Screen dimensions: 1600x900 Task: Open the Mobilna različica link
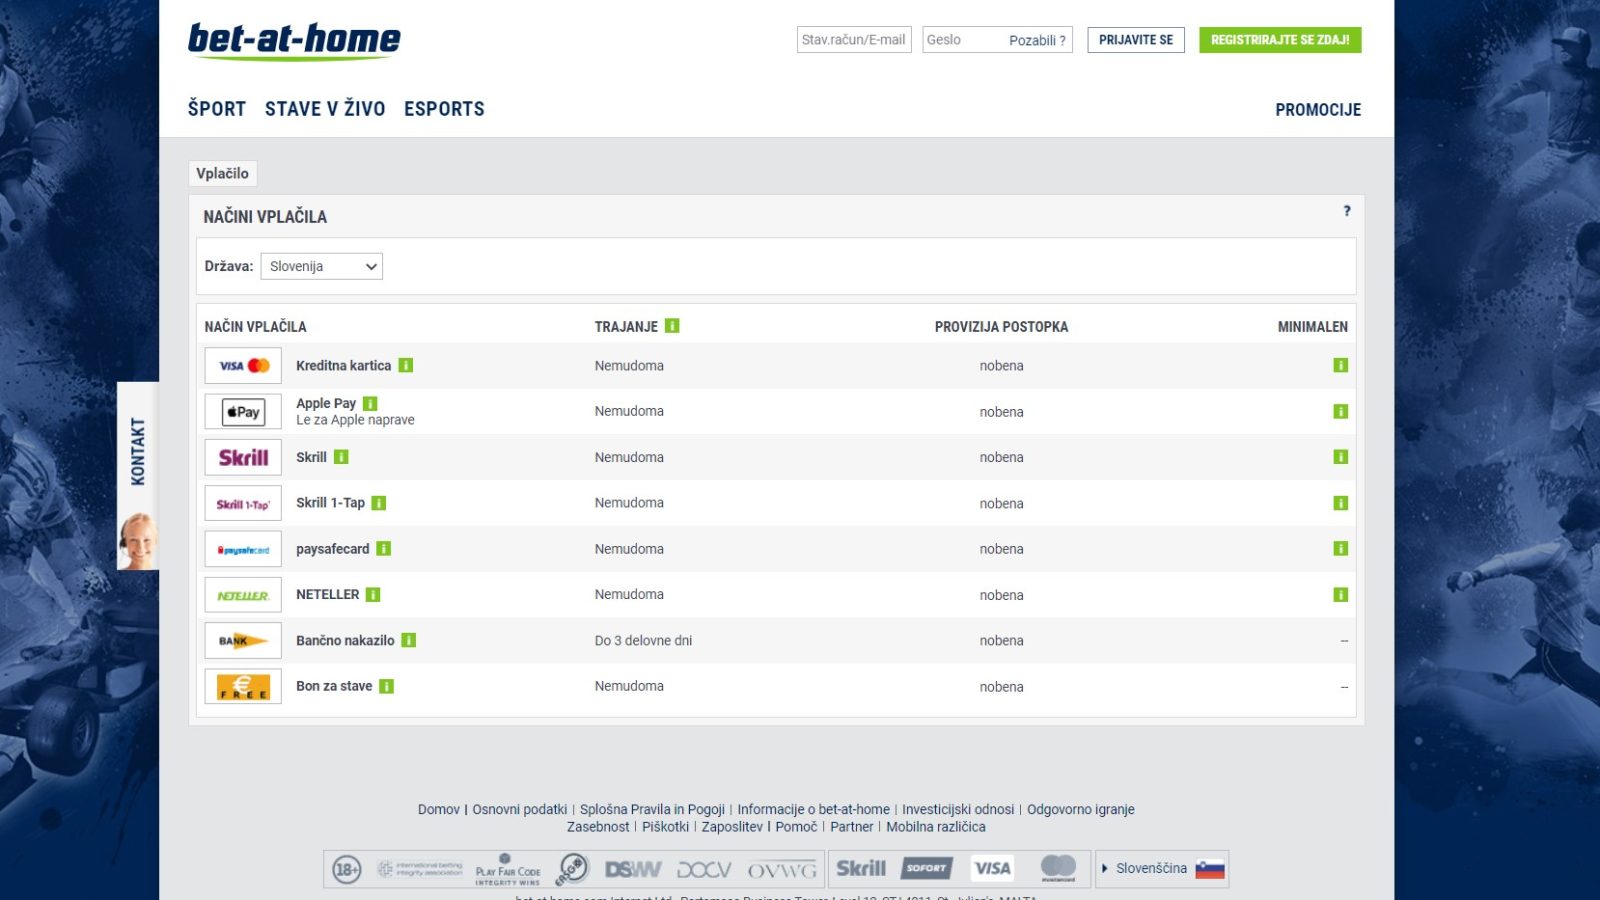click(936, 826)
